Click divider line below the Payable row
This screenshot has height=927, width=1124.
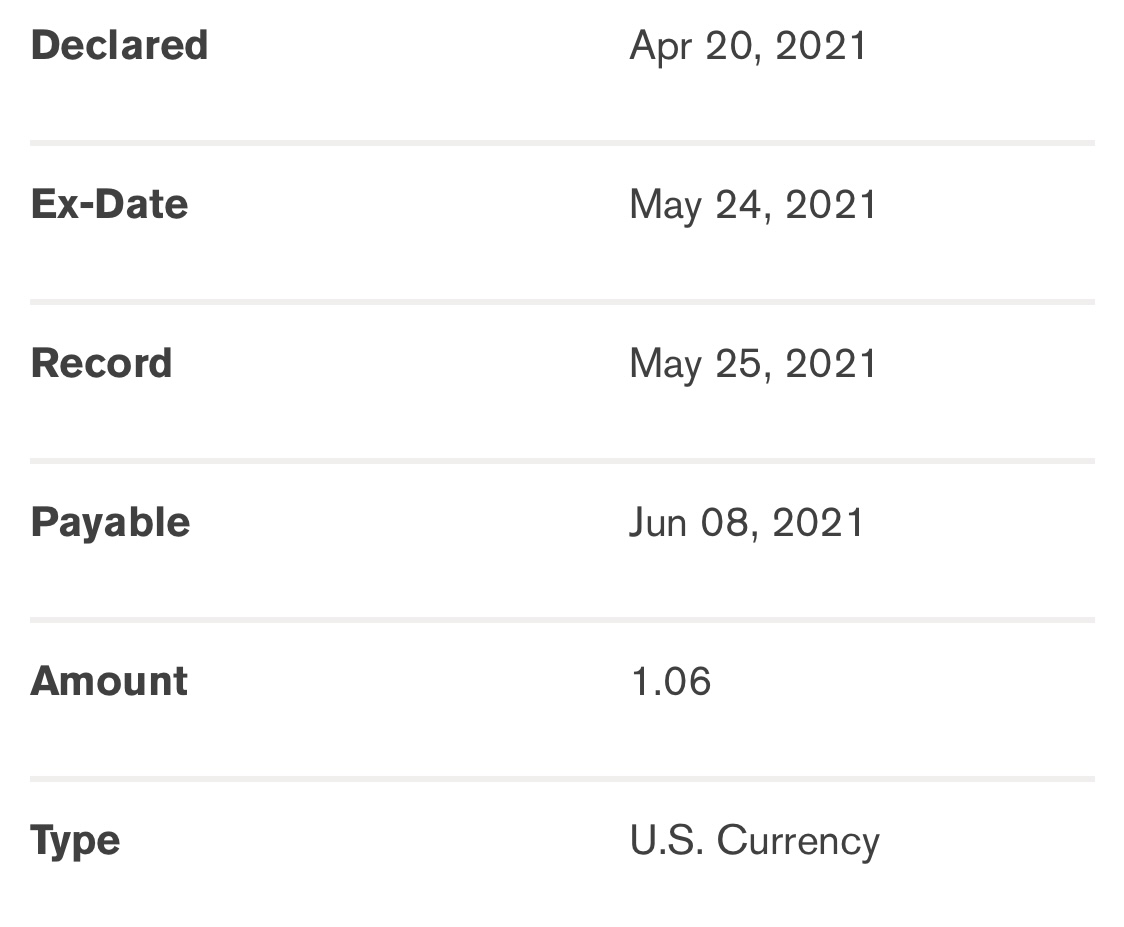[562, 620]
